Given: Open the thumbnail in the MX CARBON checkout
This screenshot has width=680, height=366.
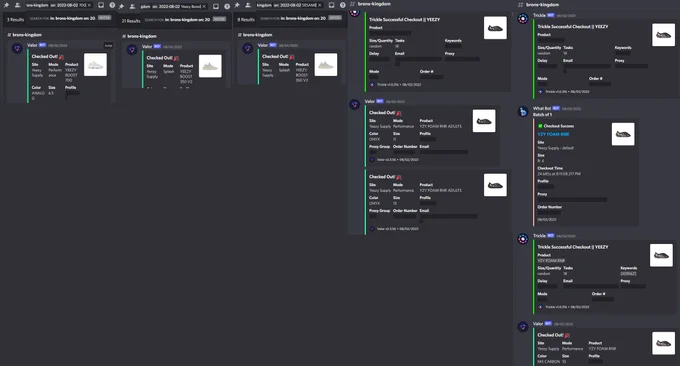Looking at the screenshot, I should [664, 343].
